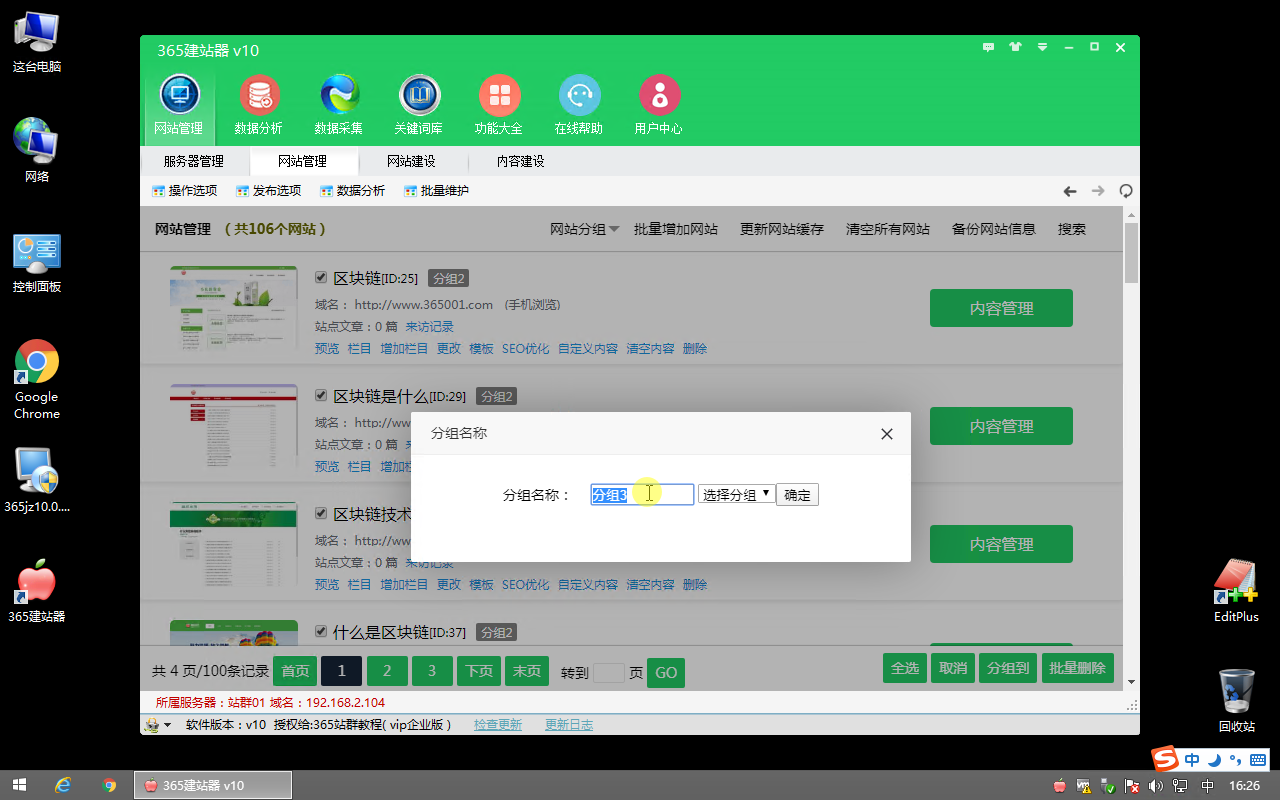Switch to the 服务器管理 tab

coord(194,161)
